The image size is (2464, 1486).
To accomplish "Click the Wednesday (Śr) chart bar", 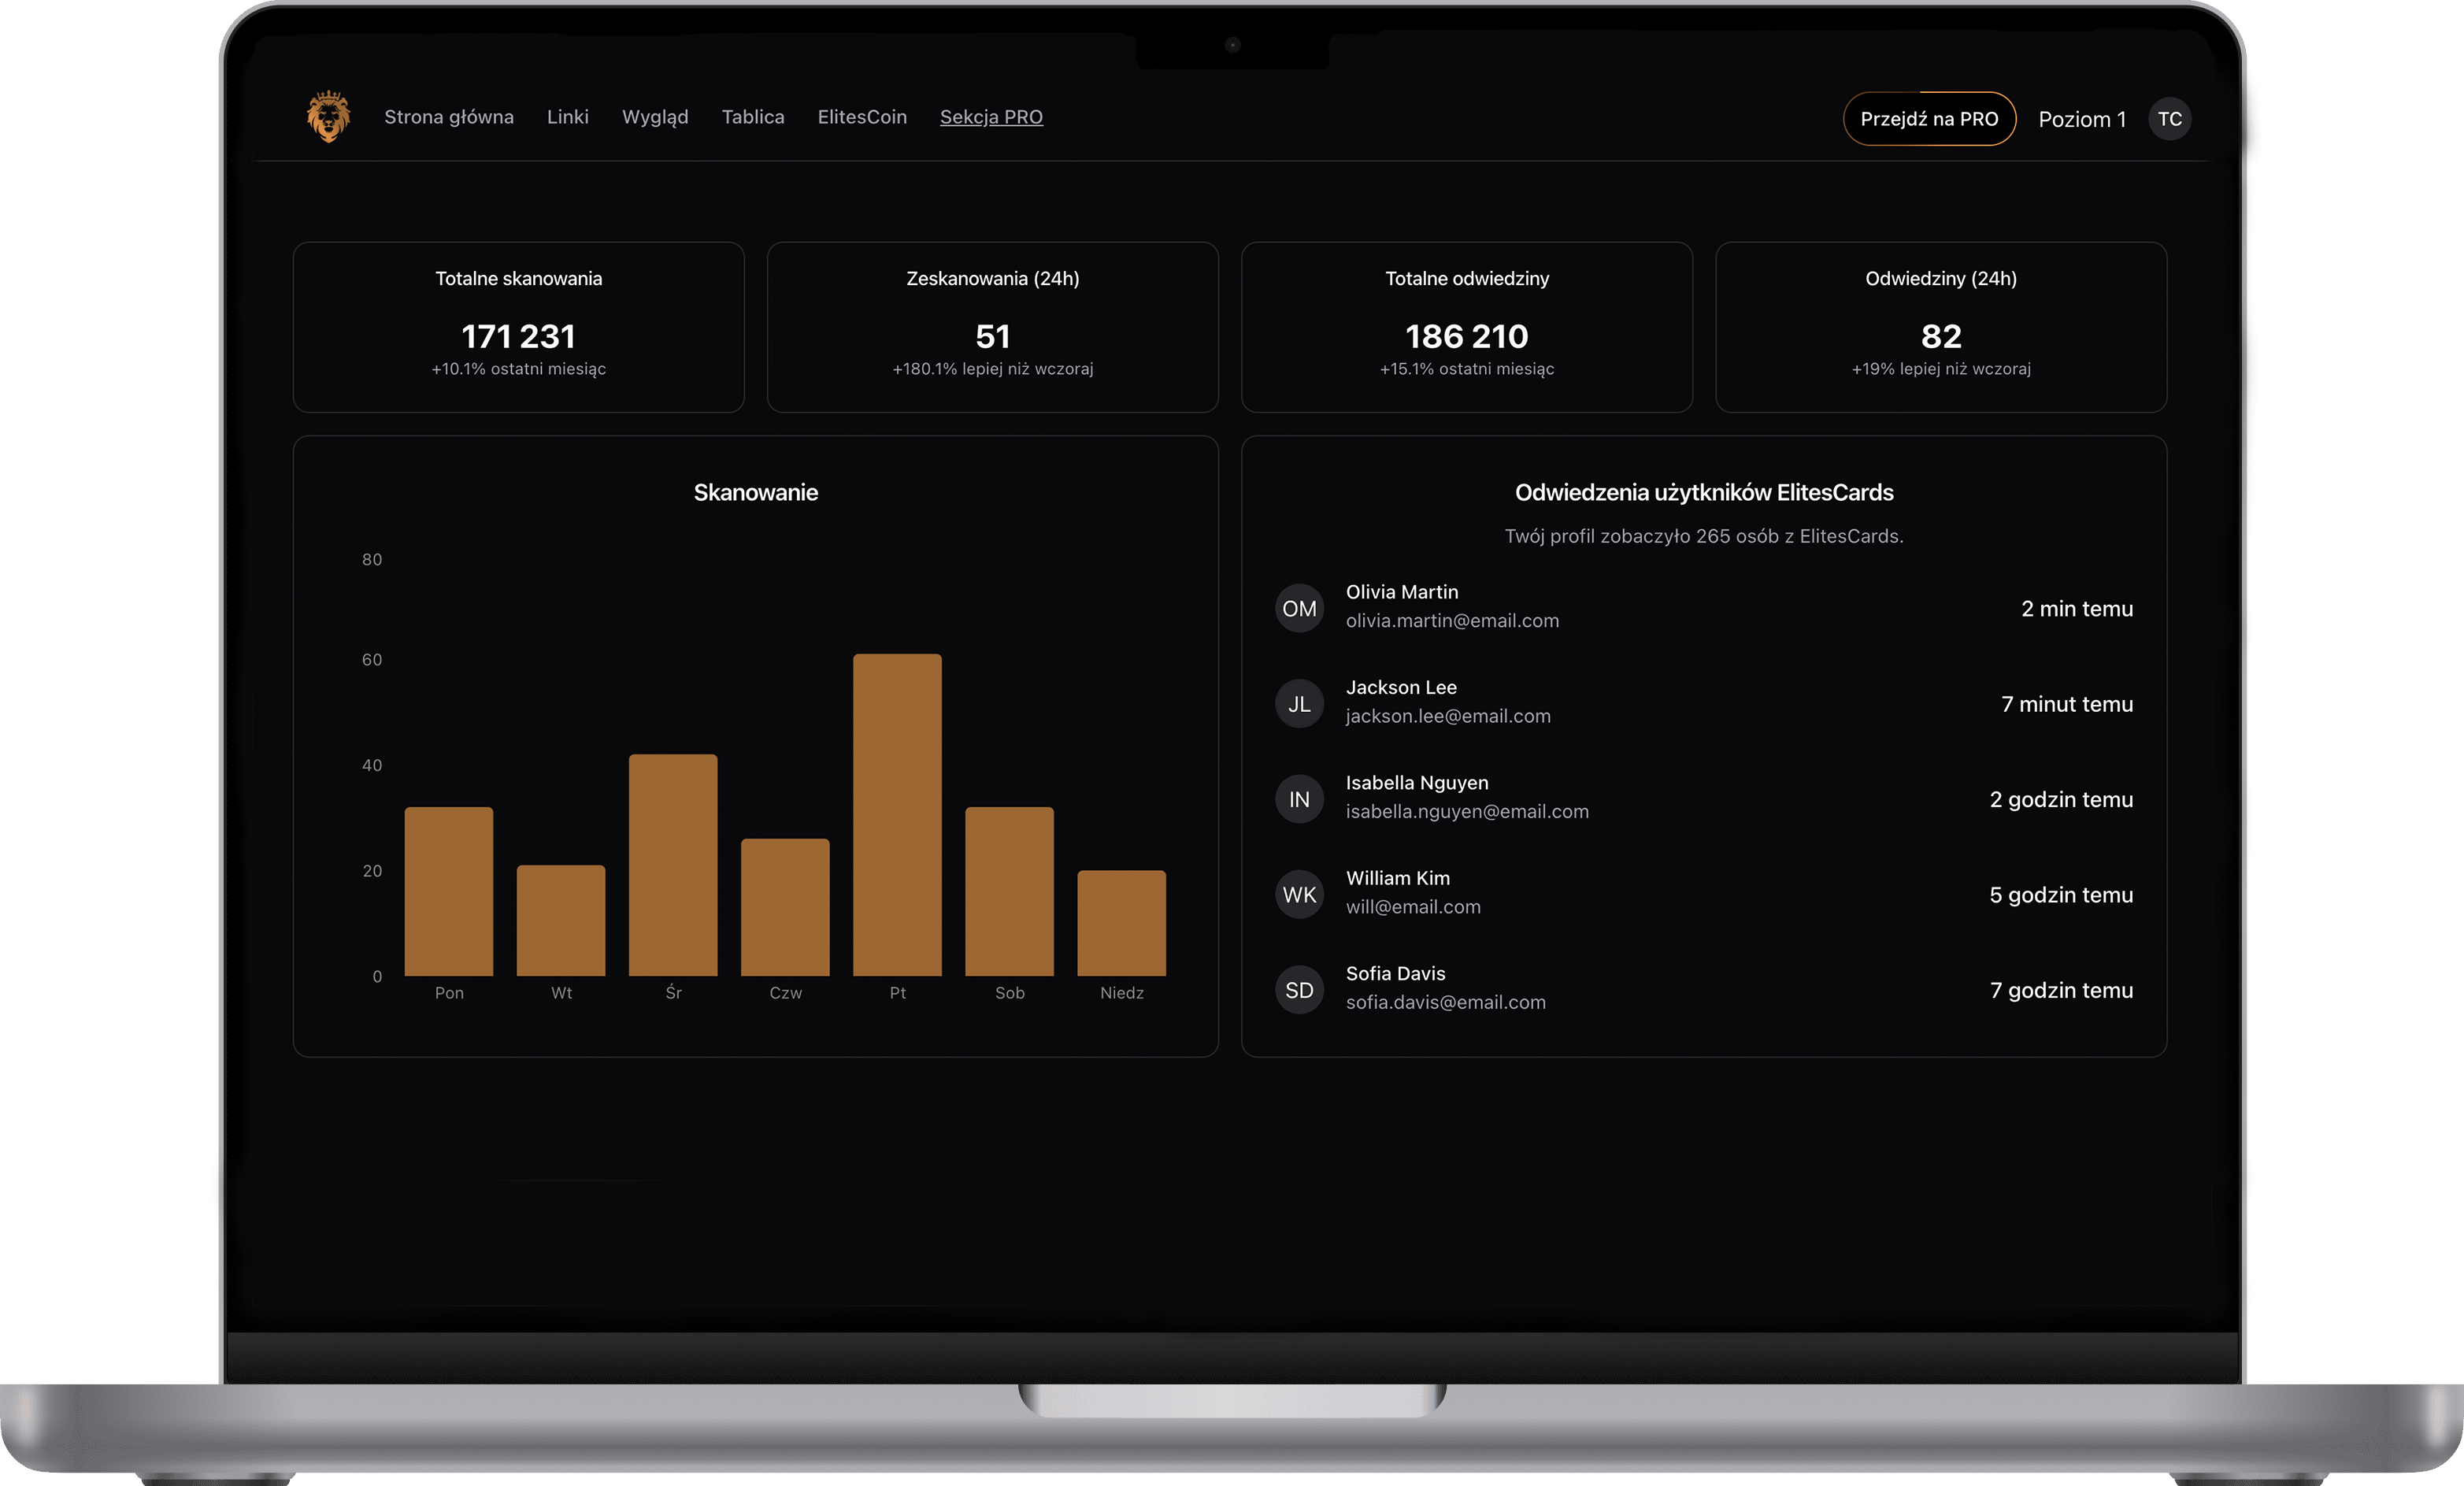I will pos(673,865).
